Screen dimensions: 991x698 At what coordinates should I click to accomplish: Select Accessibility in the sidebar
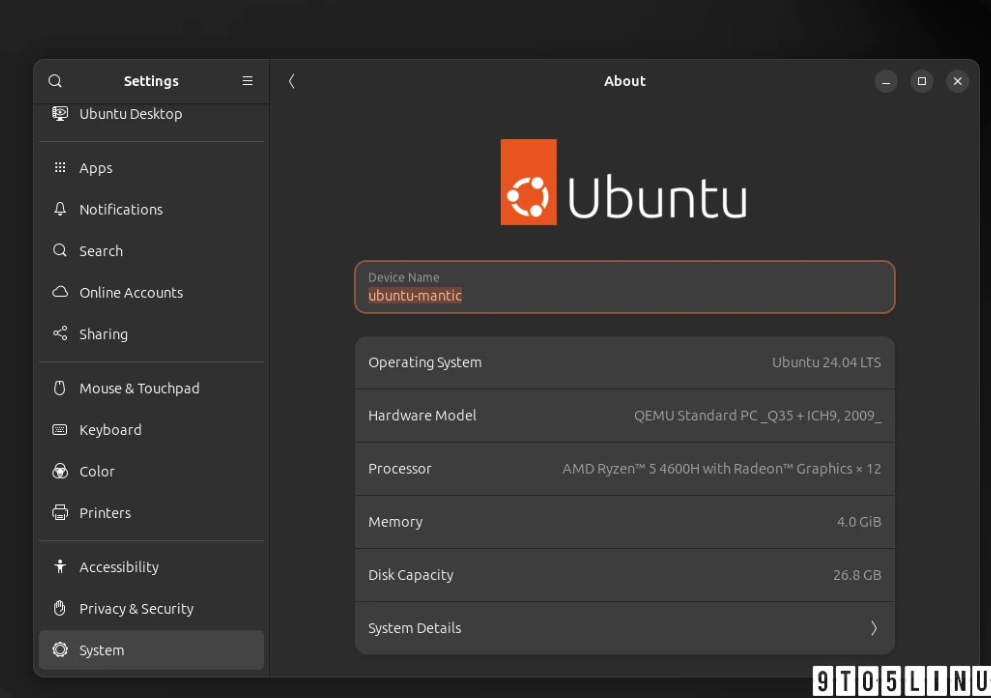(151, 567)
